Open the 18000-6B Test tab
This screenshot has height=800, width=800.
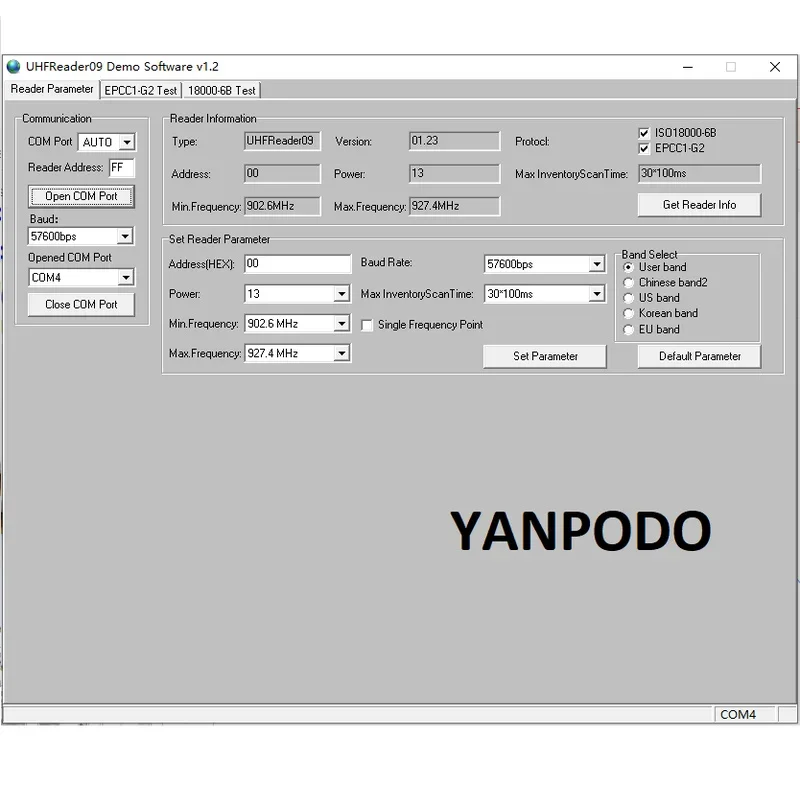(x=221, y=90)
